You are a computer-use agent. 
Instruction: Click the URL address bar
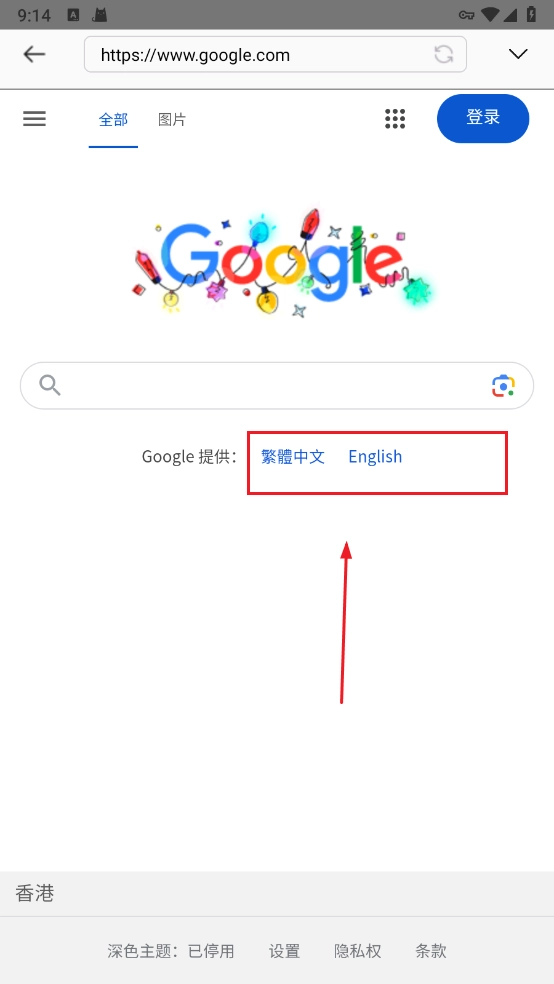point(275,55)
